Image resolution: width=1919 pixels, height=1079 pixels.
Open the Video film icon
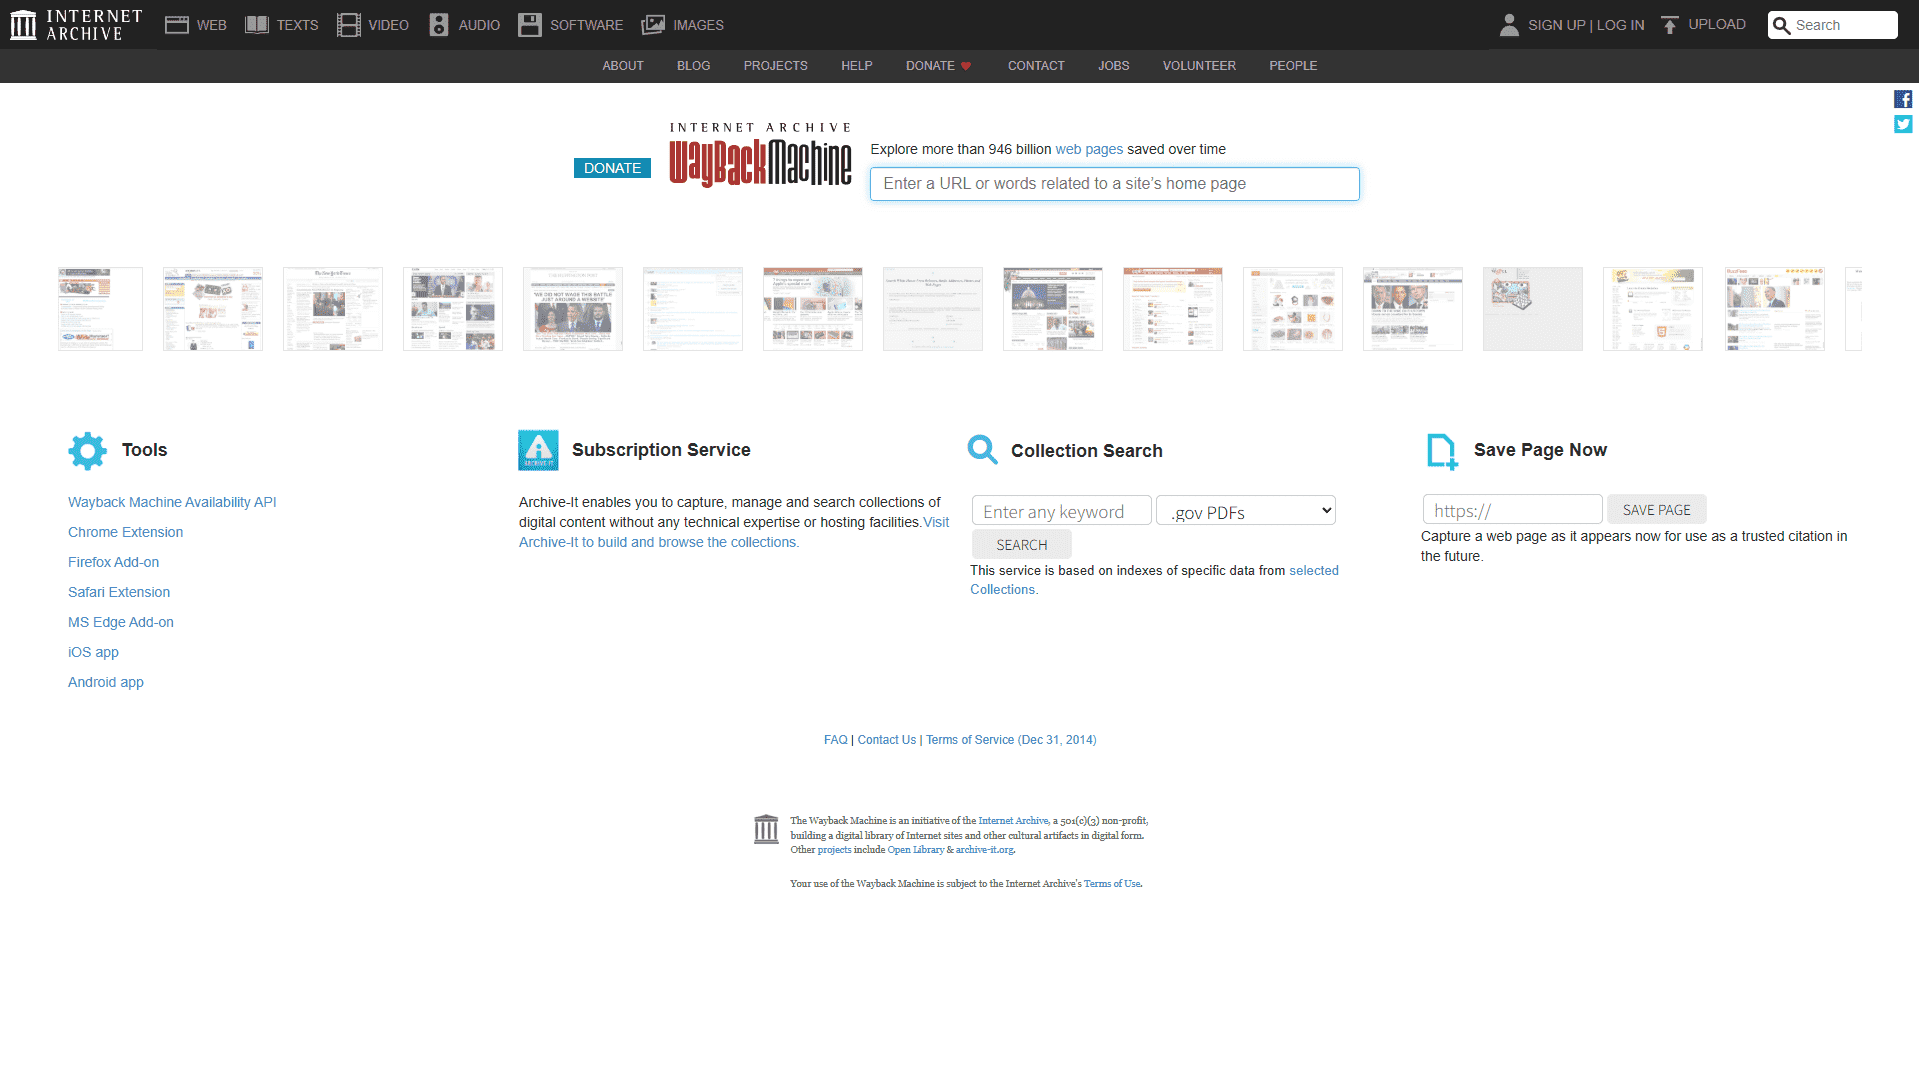[x=348, y=25]
